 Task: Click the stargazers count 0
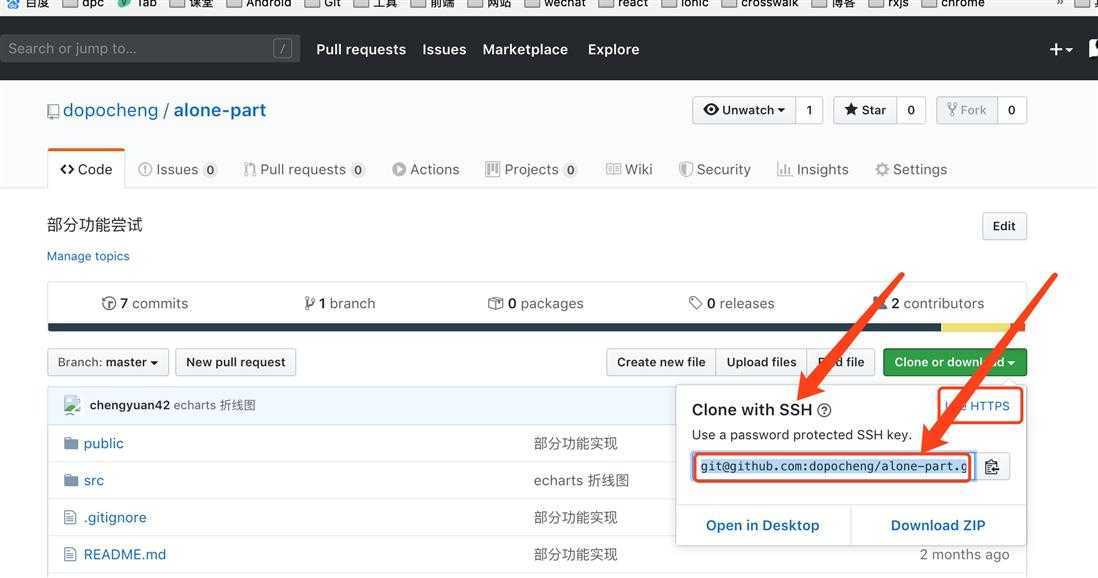(x=911, y=110)
